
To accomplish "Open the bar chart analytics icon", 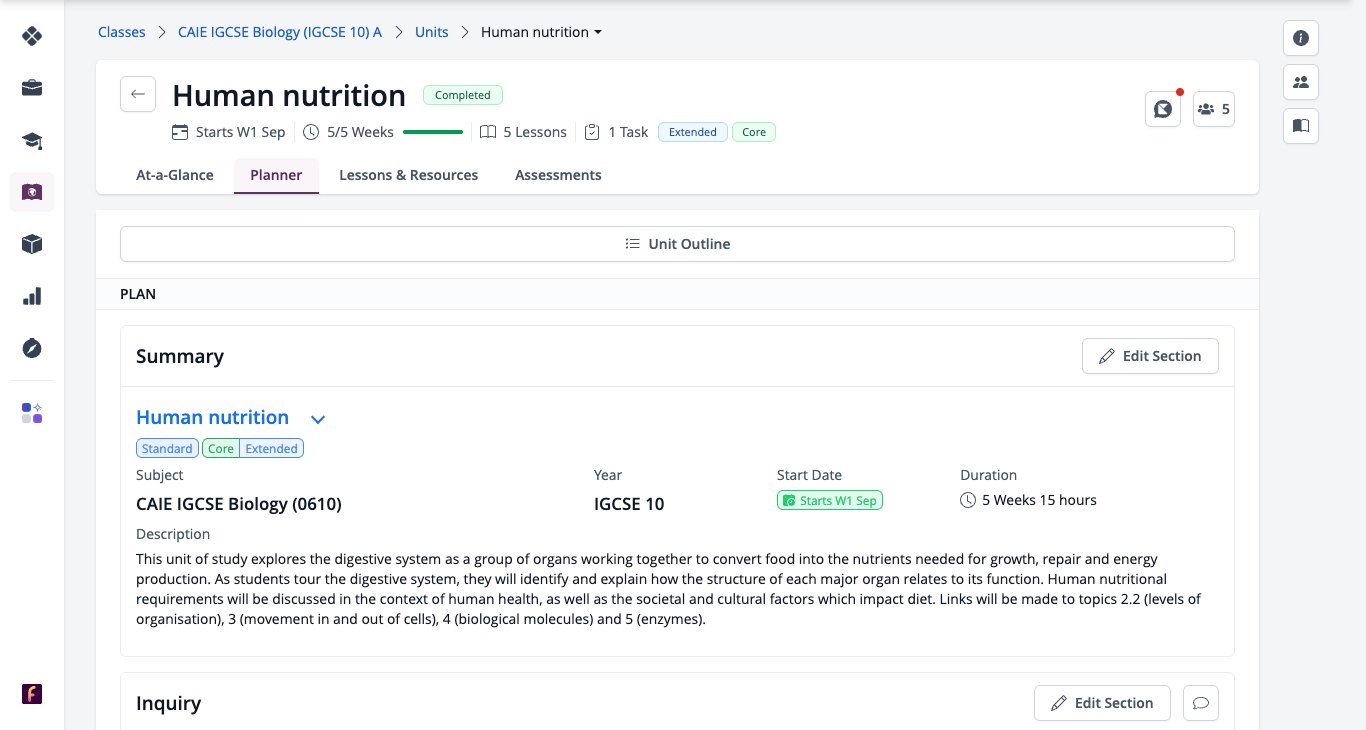I will click(x=32, y=296).
